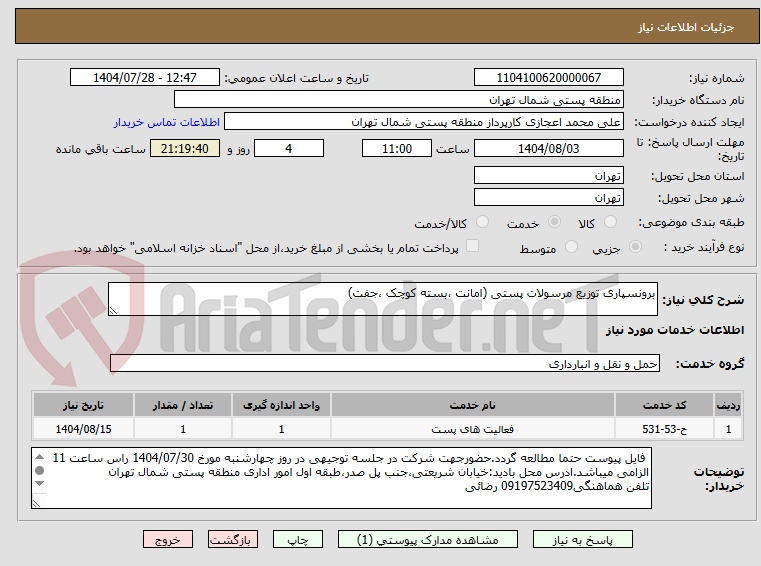Viewport: 761px width, 566px height.
Task: Click the تاریخ نیاز column header
Action: (x=83, y=405)
